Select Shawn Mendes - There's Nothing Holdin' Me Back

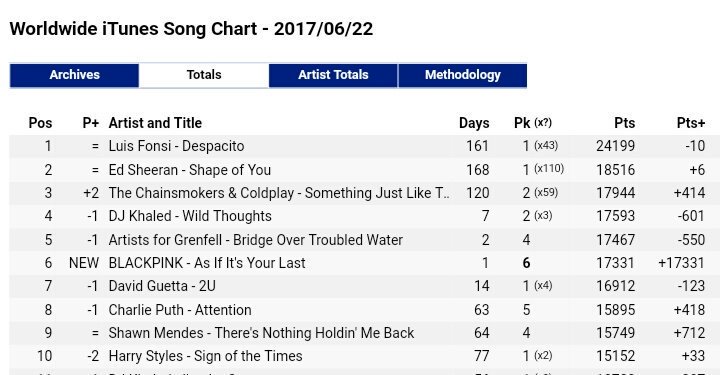click(261, 333)
